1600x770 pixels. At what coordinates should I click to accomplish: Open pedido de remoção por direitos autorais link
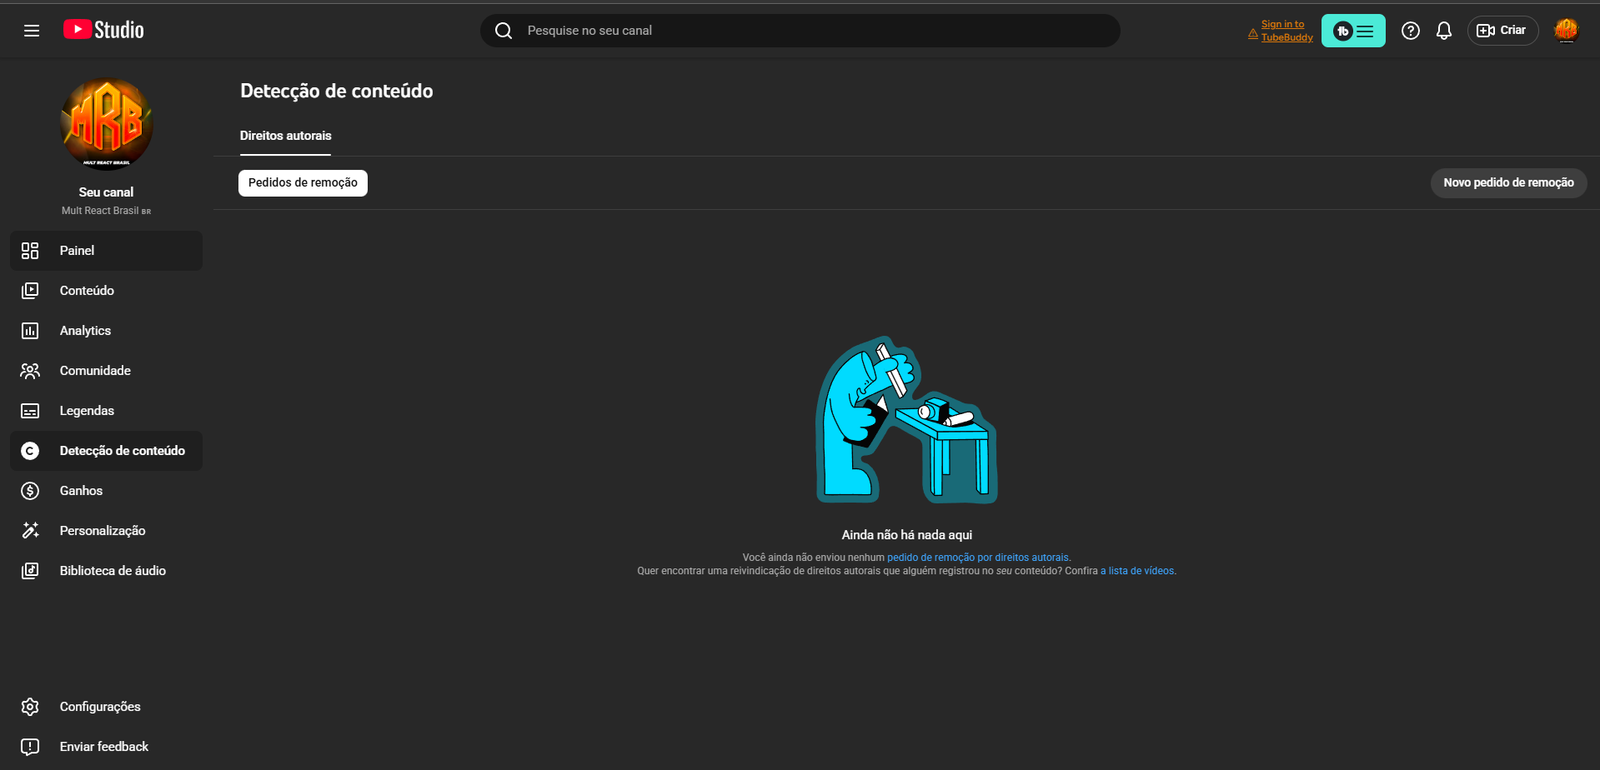click(978, 558)
